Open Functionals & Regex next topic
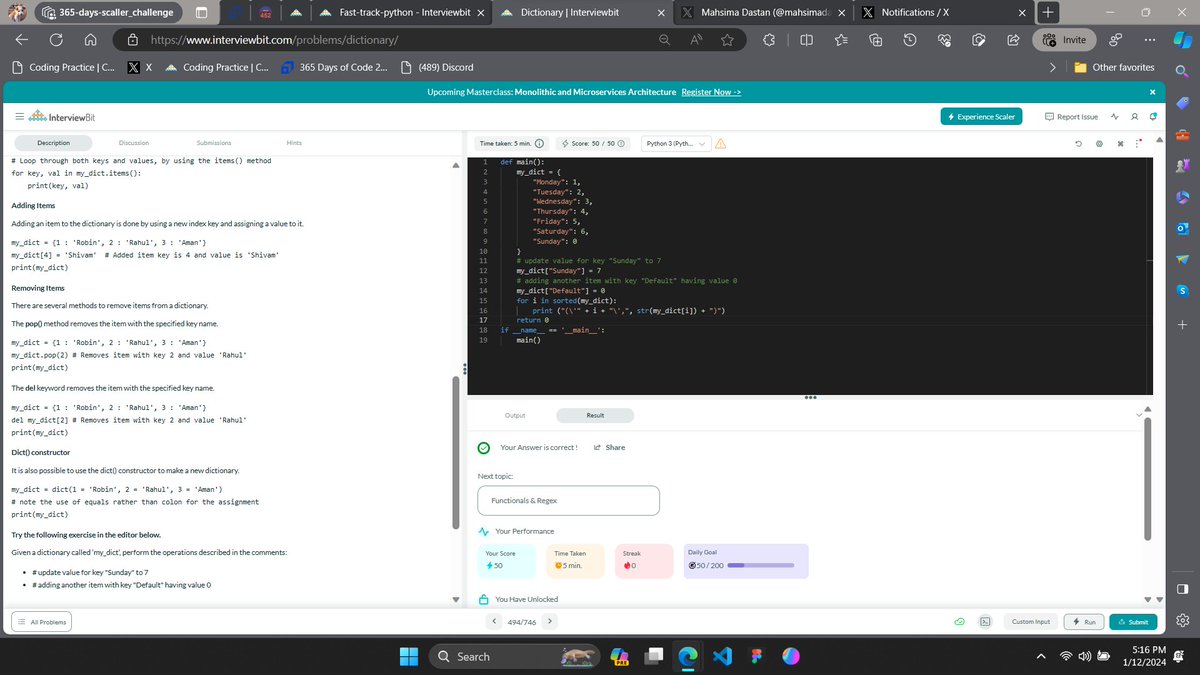The height and width of the screenshot is (675, 1200). pyautogui.click(x=569, y=500)
